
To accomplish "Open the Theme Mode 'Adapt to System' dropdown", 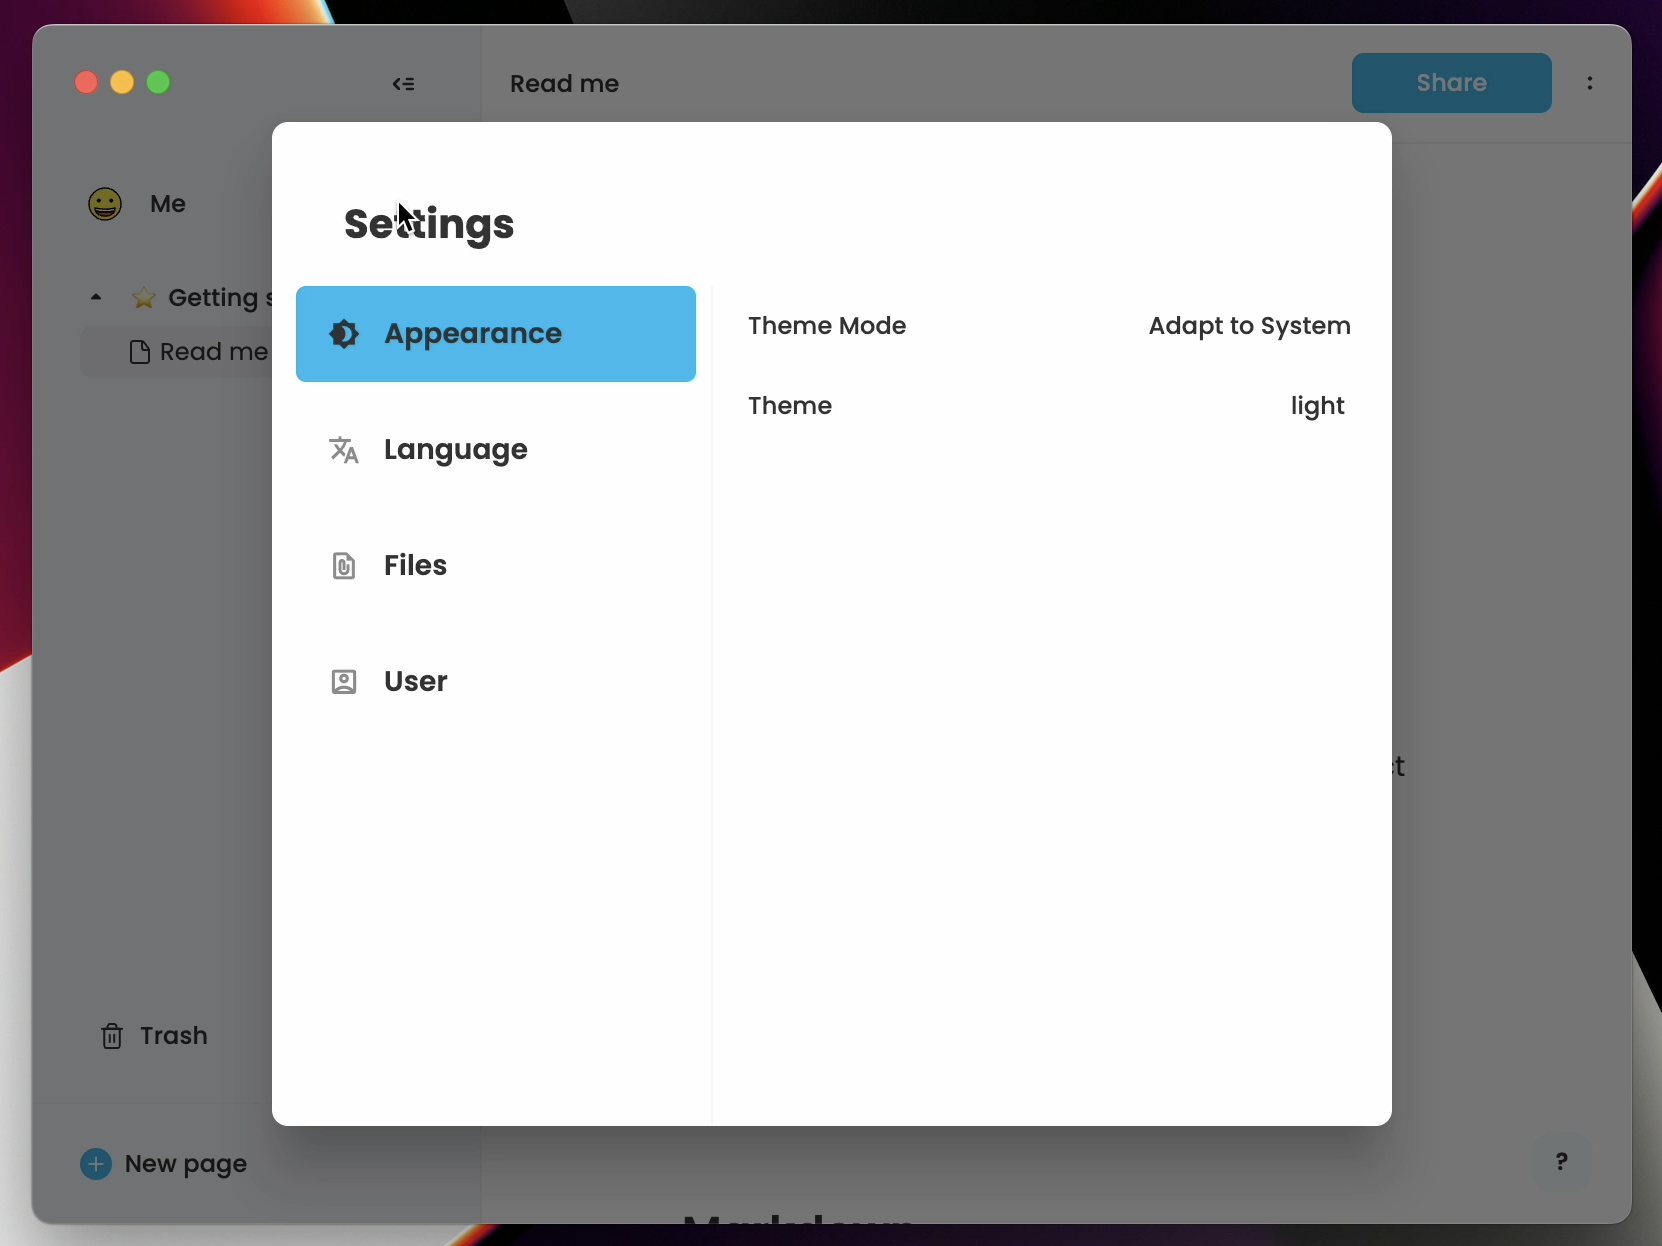I will [x=1249, y=326].
